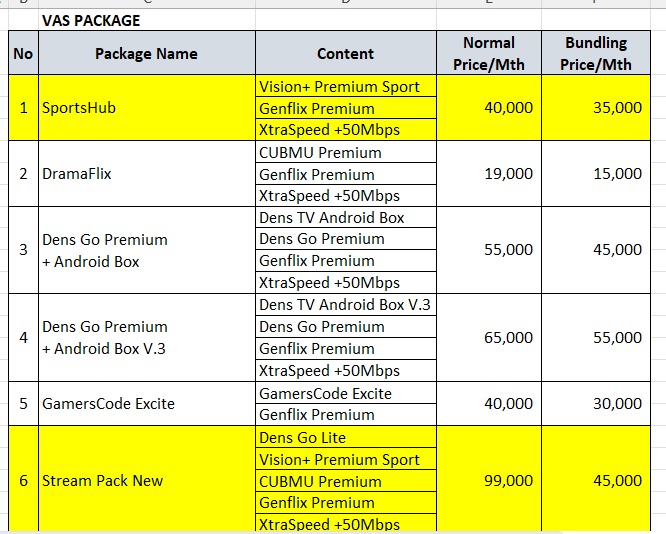Viewport: 666px width, 534px height.
Task: Select the "No" column header cell
Action: pos(22,53)
